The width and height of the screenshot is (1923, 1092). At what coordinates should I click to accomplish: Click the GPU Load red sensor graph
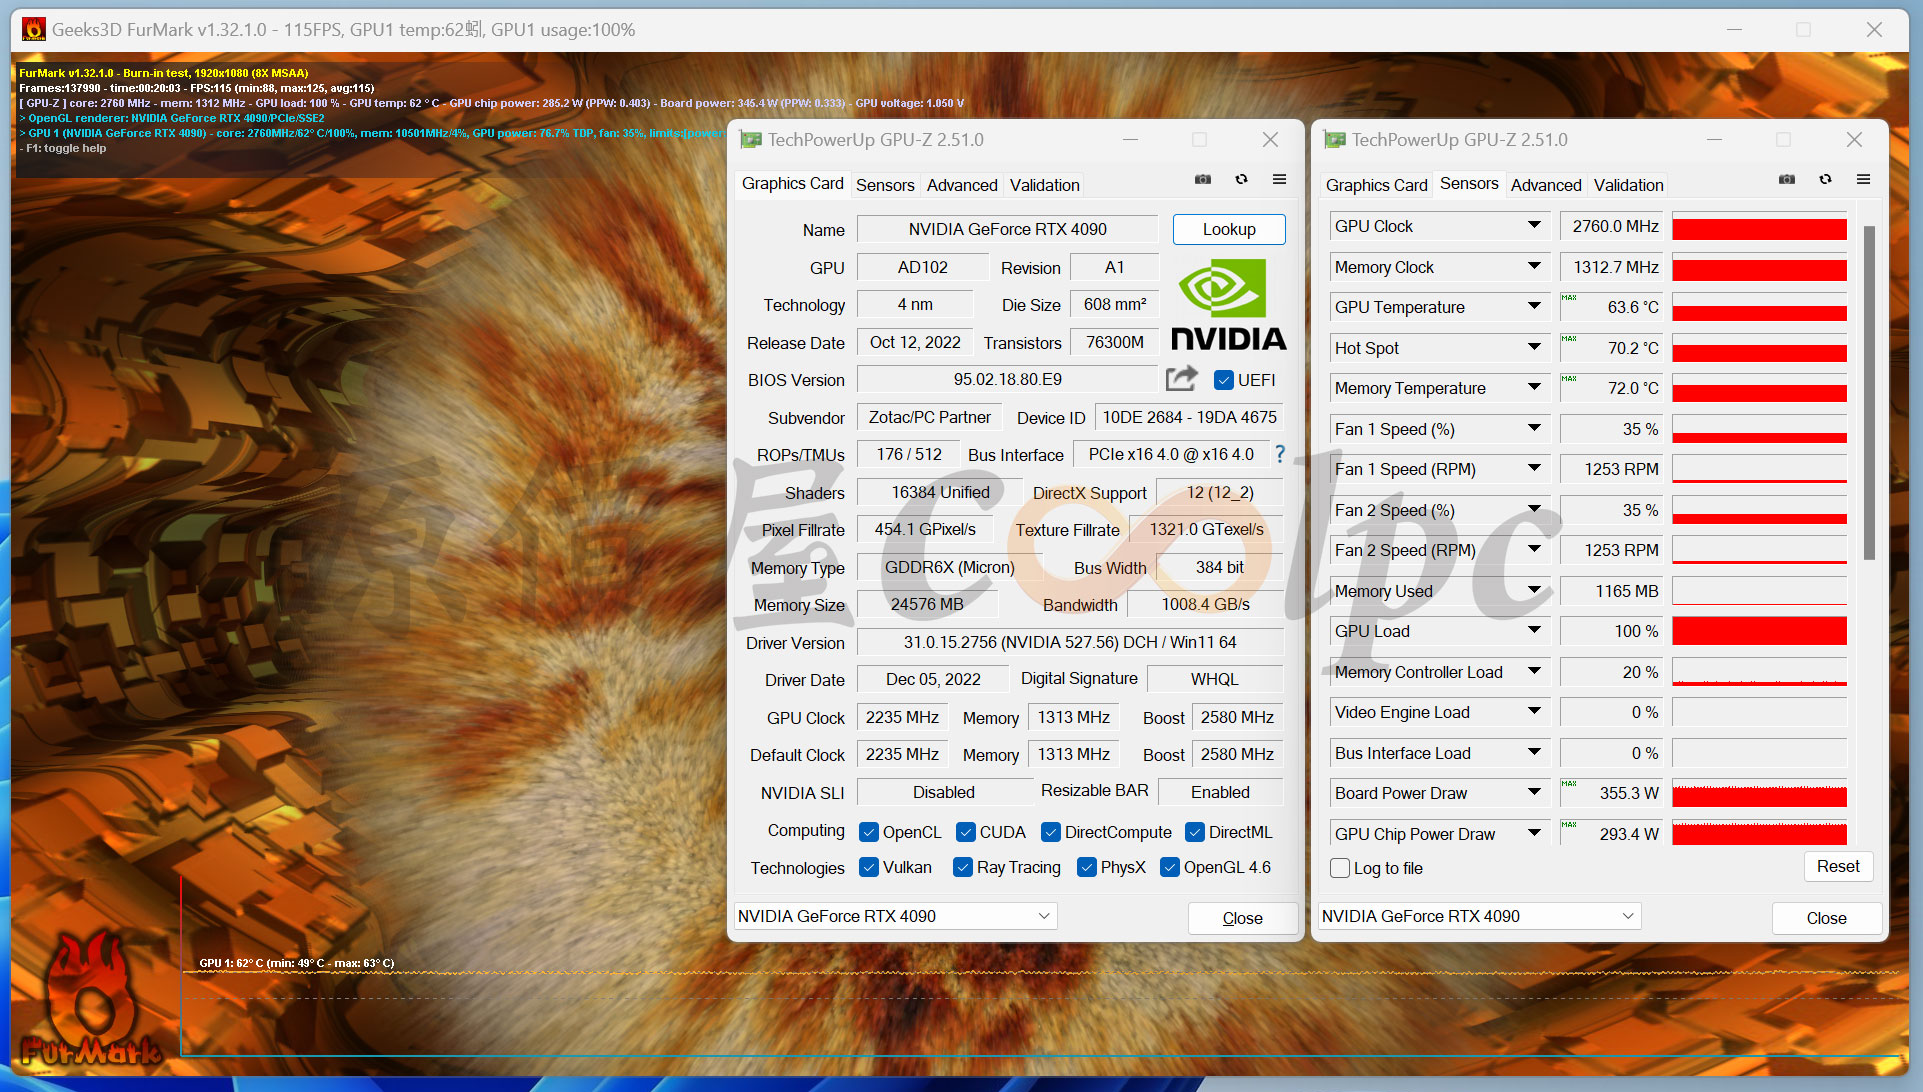(1759, 632)
